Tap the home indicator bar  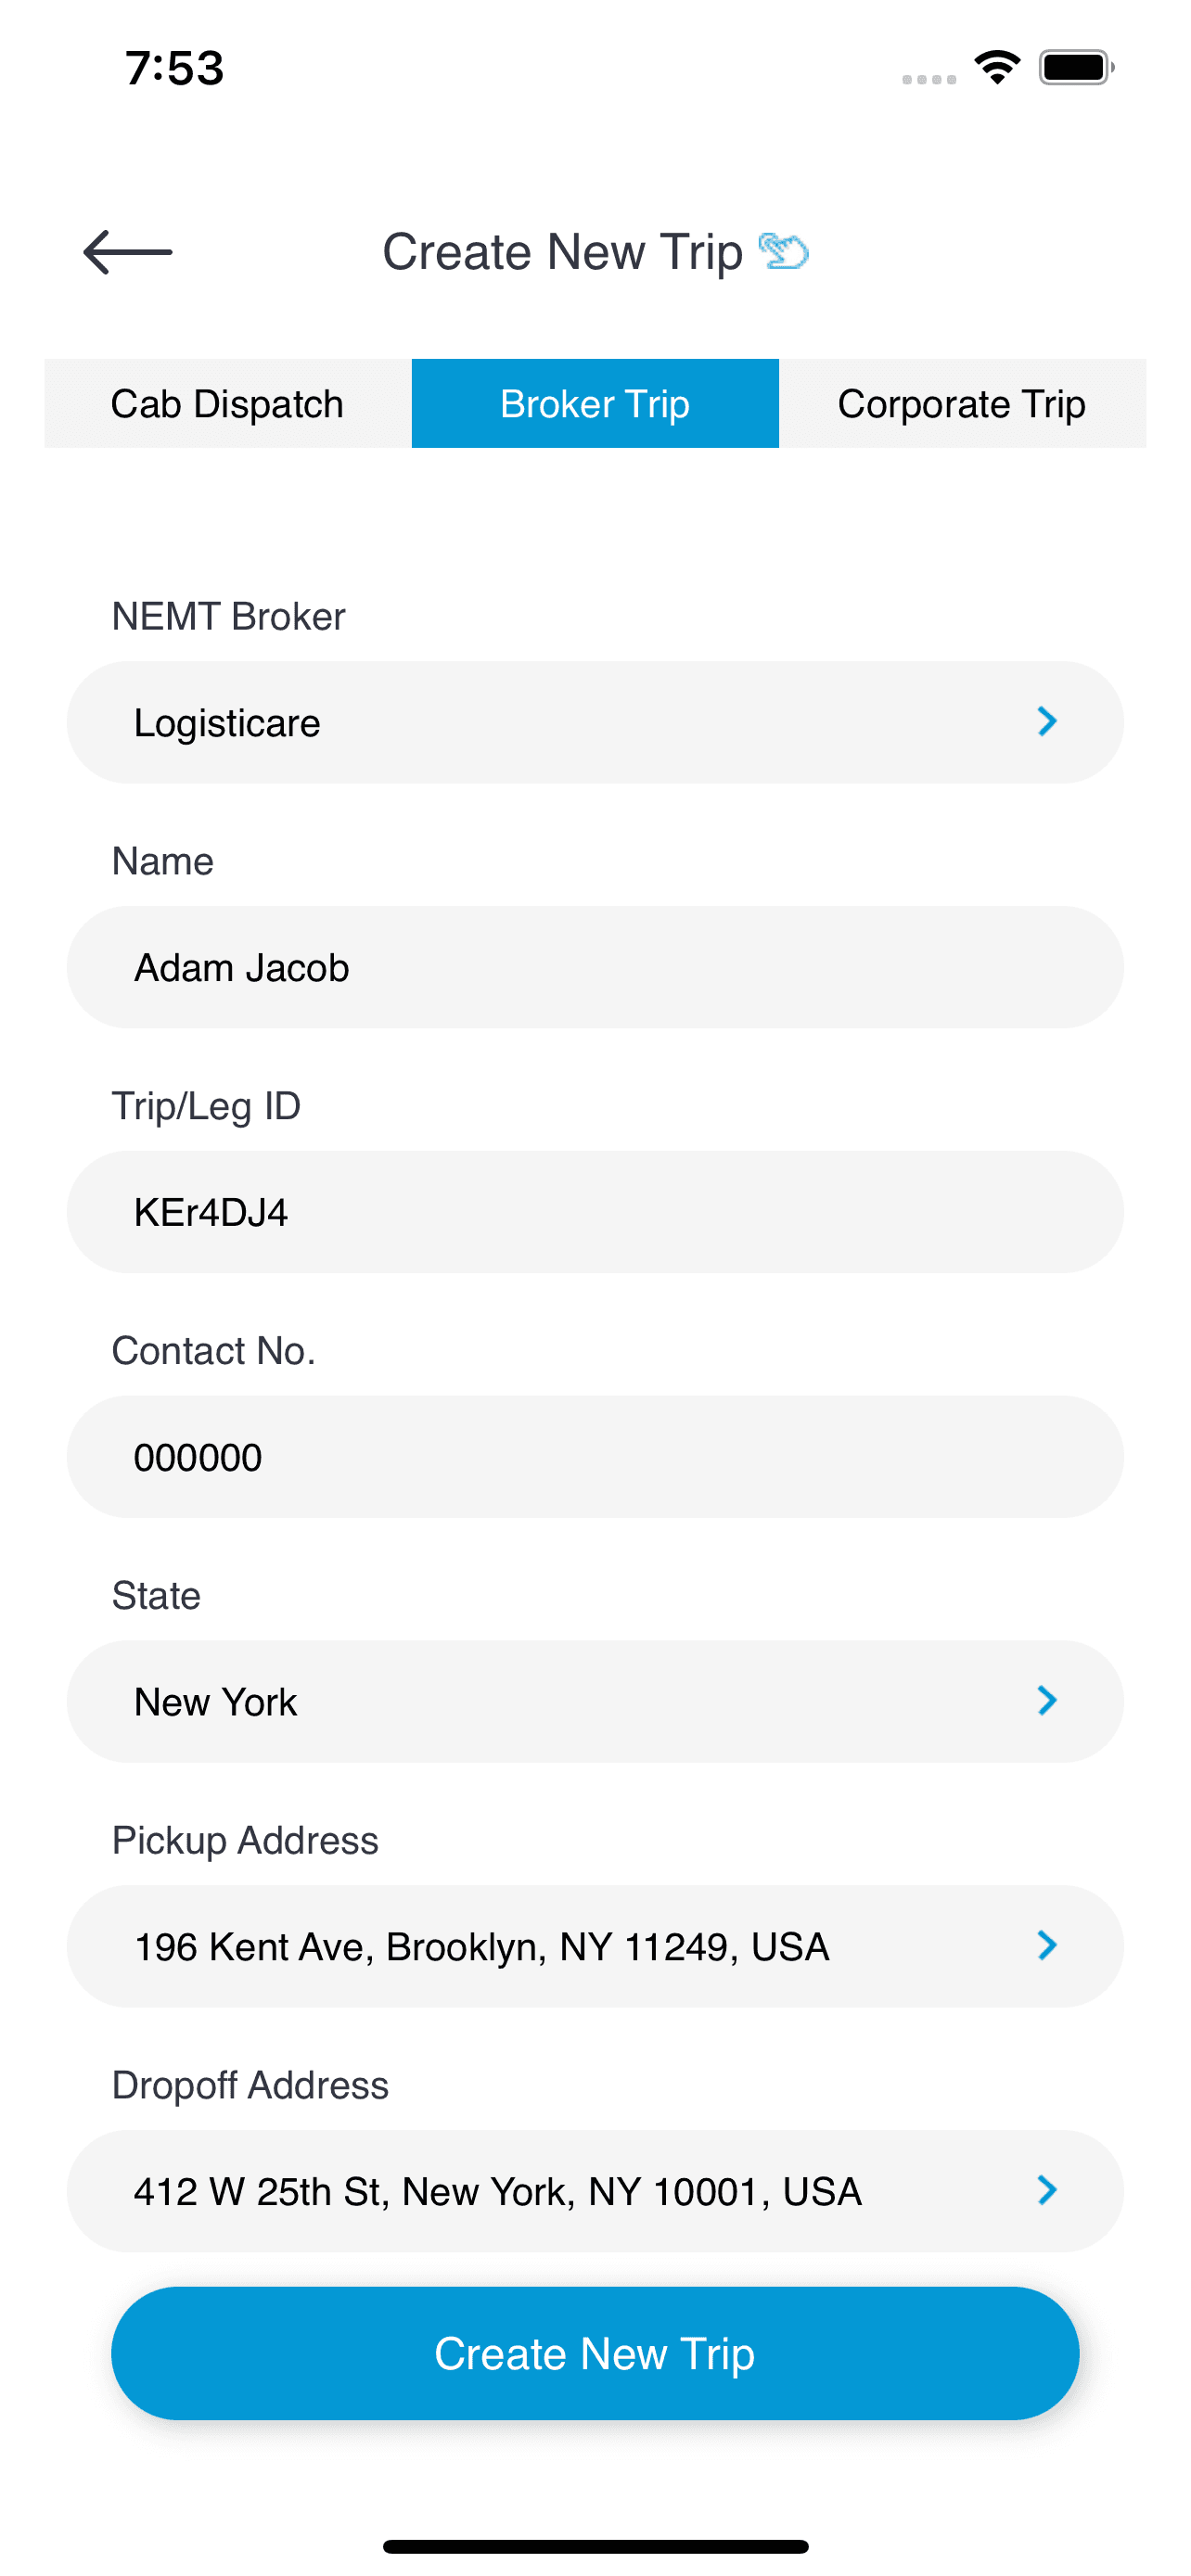(x=595, y=2546)
